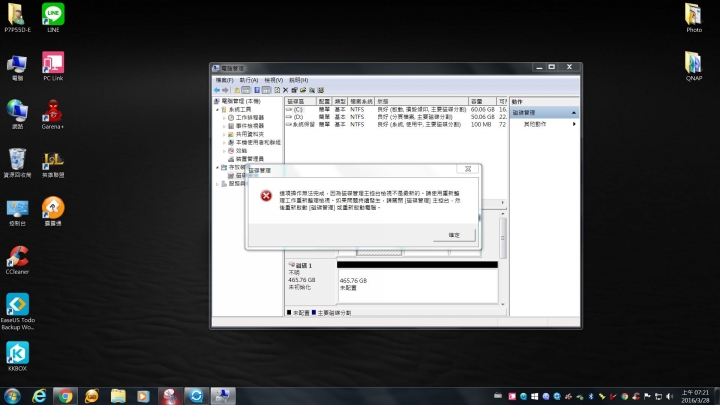This screenshot has height=405, width=720.
Task: Click the open-folder toolbar icon
Action: click(x=303, y=90)
